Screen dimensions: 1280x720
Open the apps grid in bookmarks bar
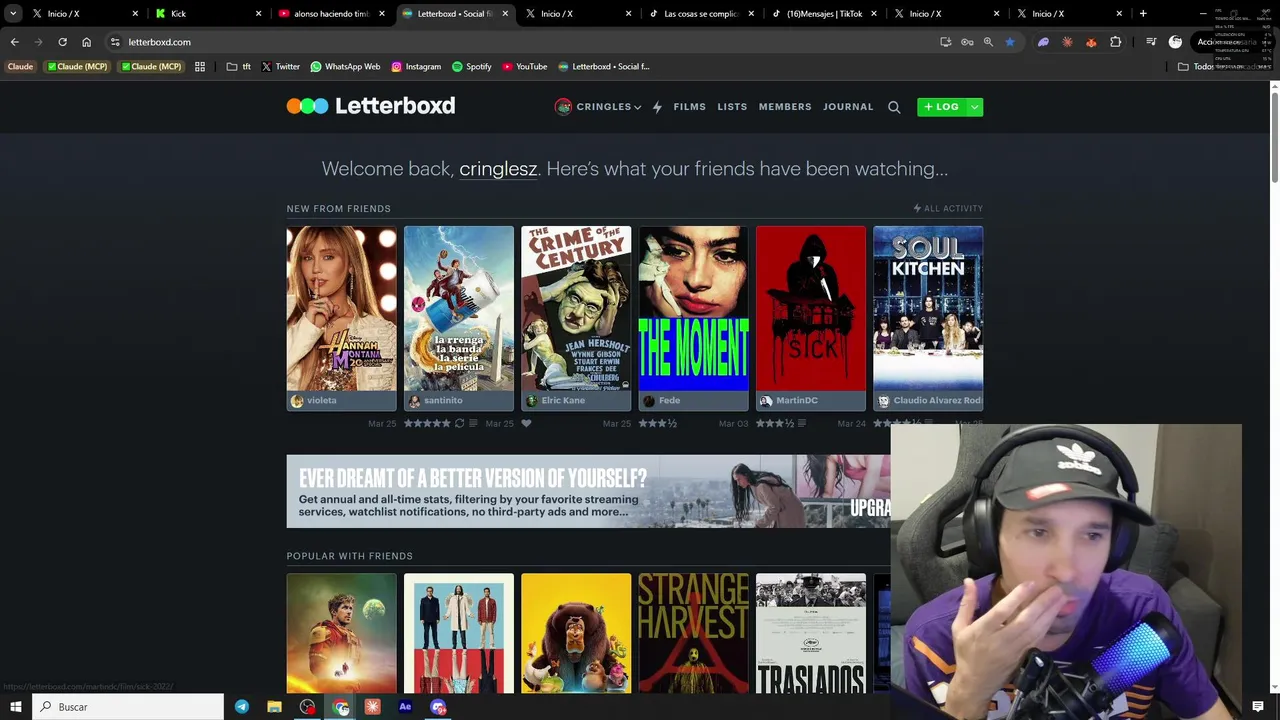coord(200,67)
